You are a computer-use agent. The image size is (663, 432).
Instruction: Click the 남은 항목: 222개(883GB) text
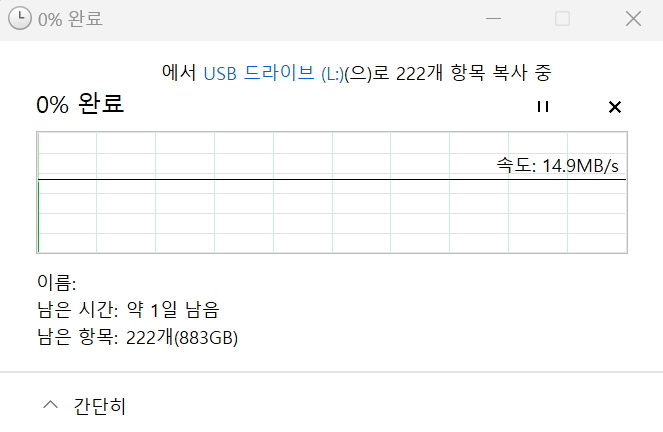tap(137, 337)
